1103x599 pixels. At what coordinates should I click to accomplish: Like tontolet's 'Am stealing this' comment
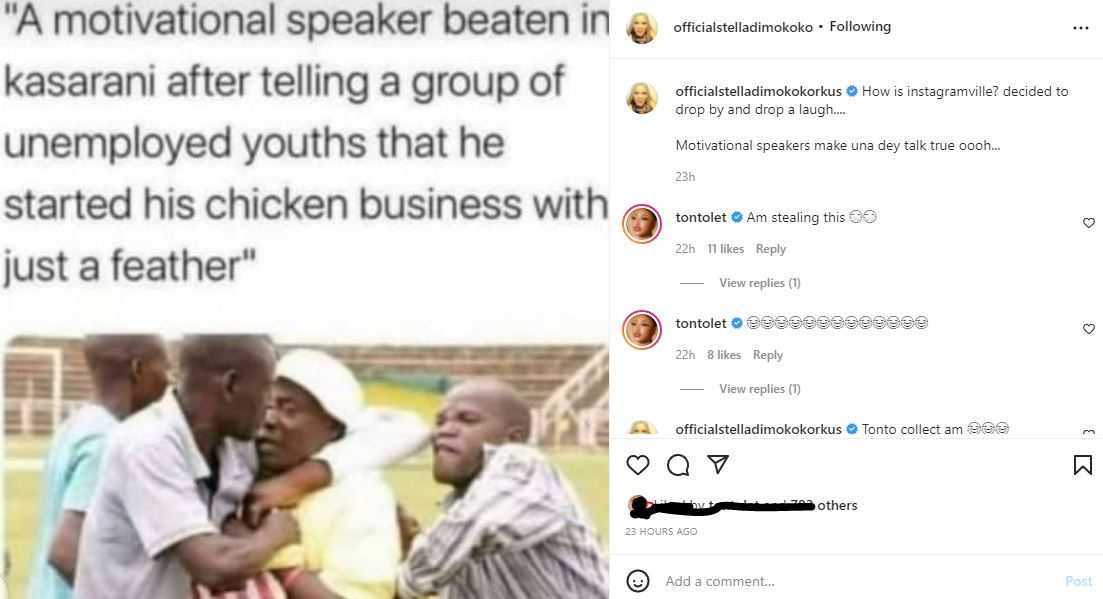click(x=1088, y=223)
